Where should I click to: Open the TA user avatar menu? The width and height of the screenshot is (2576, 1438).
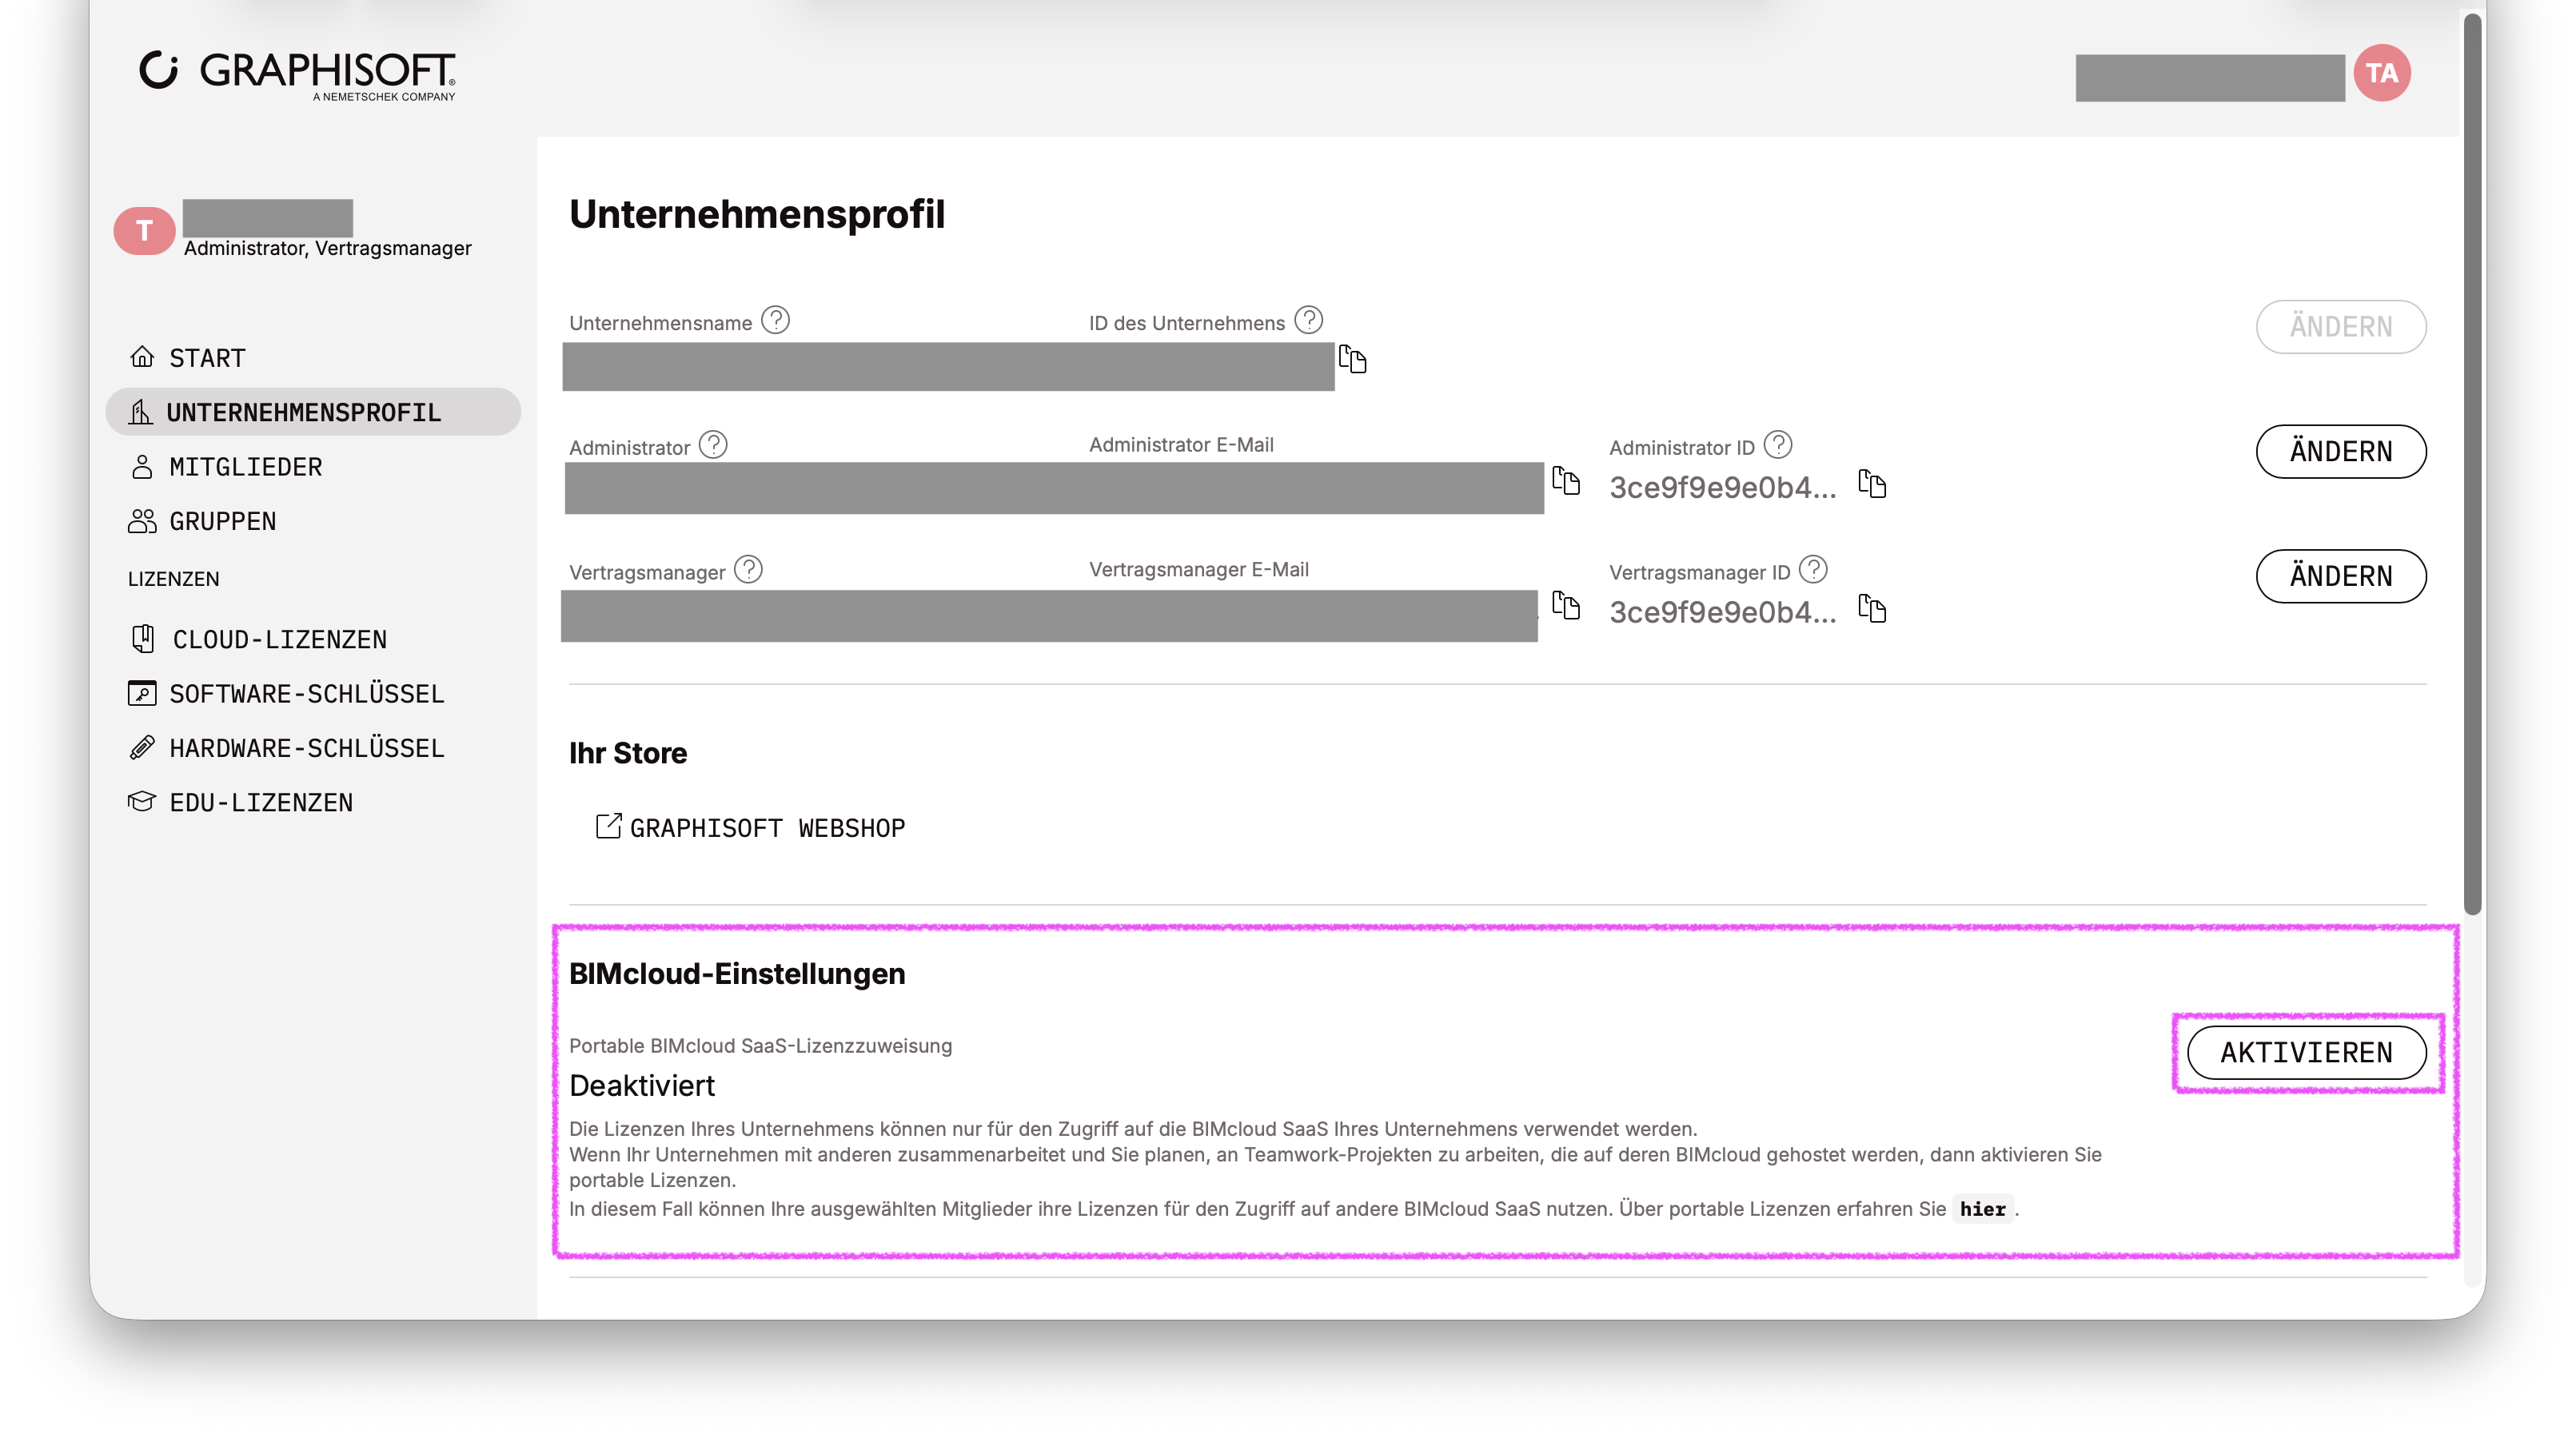(2381, 73)
